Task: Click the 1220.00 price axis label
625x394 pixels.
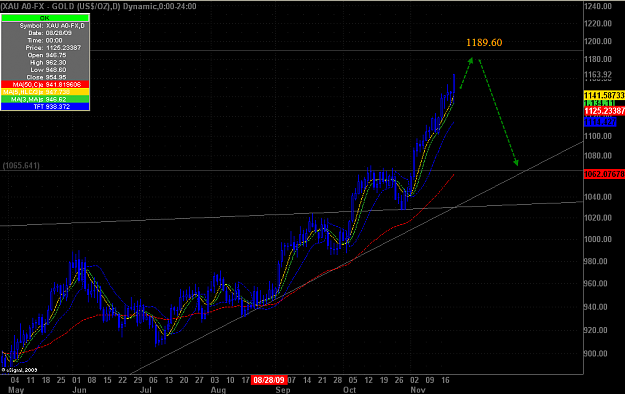Action: pos(598,24)
